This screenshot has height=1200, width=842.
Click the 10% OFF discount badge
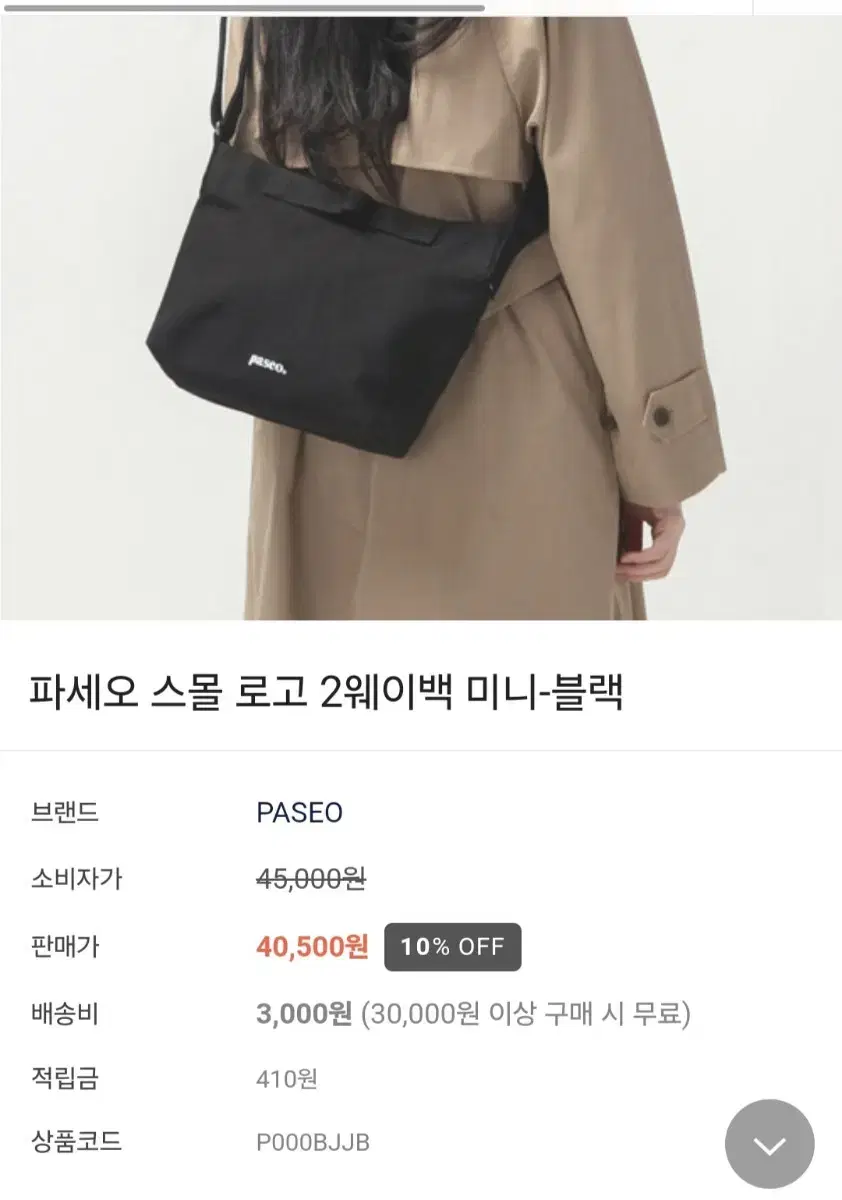[453, 947]
